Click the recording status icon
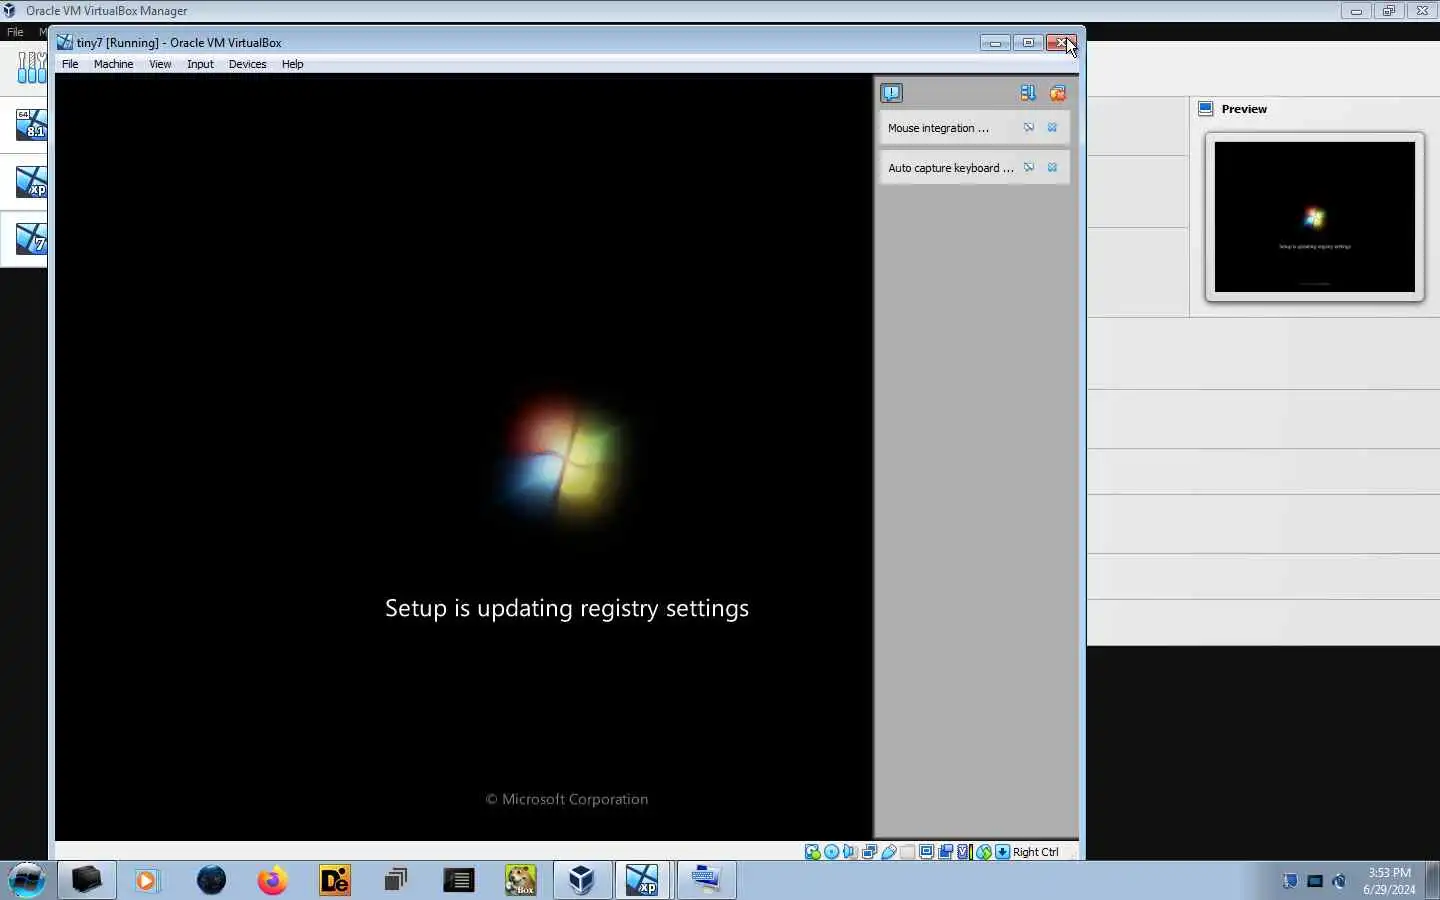The width and height of the screenshot is (1440, 900). pos(945,852)
